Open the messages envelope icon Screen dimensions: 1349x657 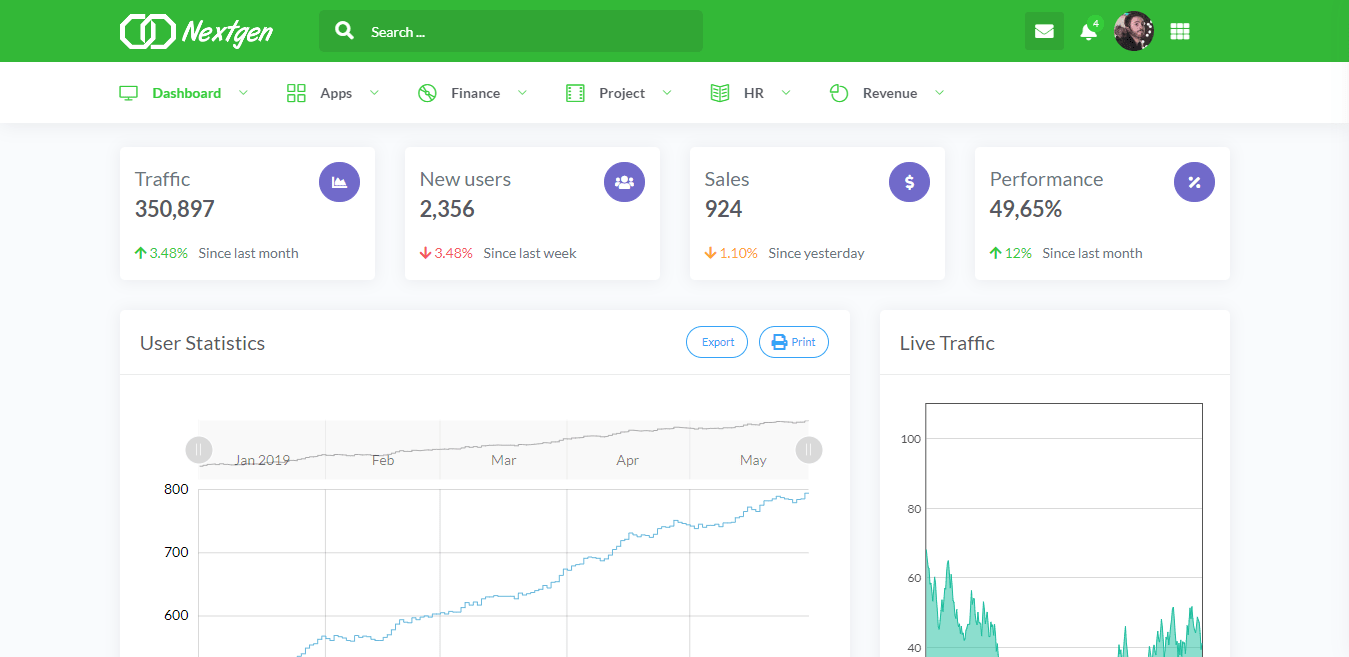pyautogui.click(x=1044, y=31)
